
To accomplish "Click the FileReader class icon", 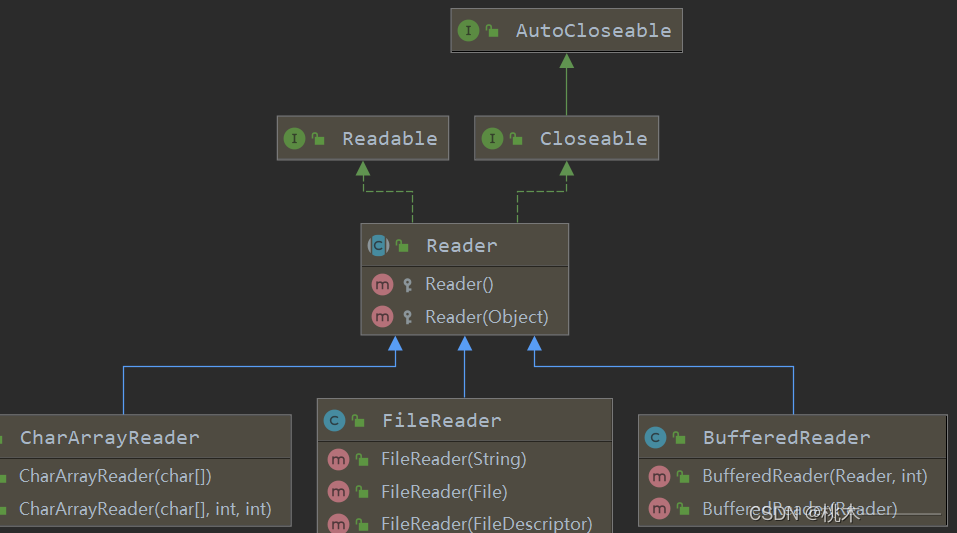I will pos(334,421).
